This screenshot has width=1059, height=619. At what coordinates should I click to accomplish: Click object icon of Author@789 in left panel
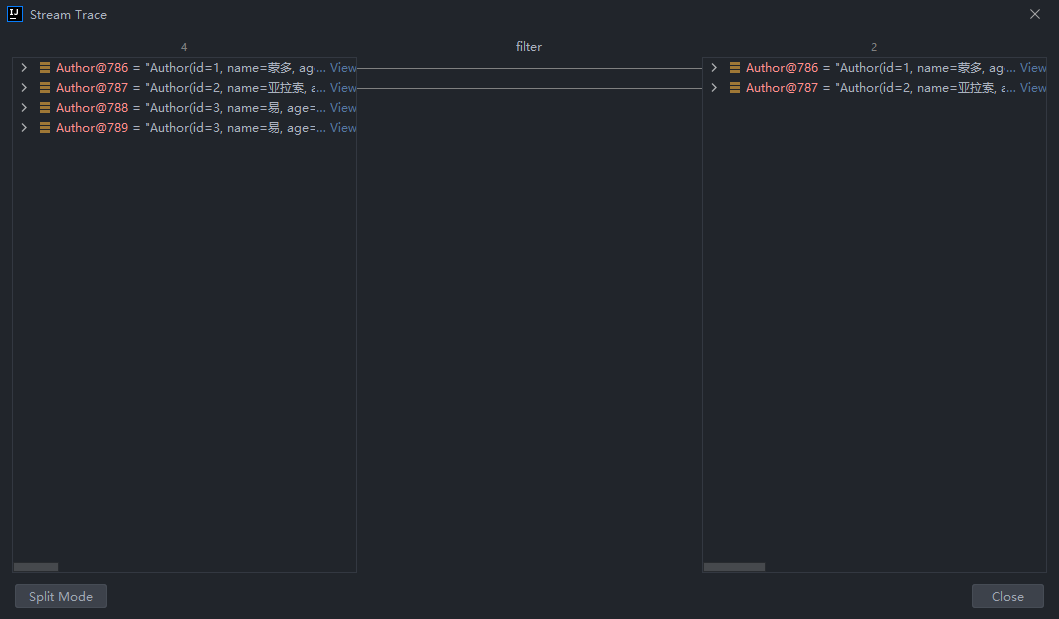pyautogui.click(x=45, y=128)
